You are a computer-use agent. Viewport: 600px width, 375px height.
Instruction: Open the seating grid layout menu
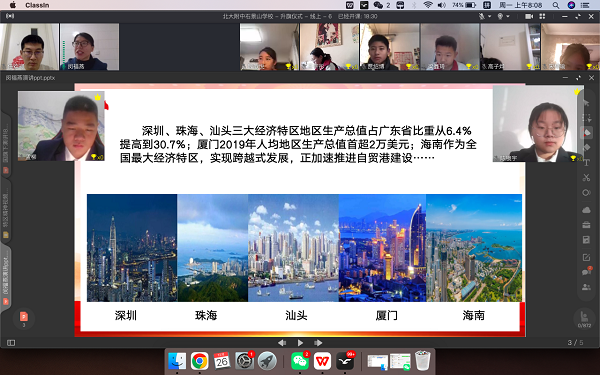coord(542,16)
